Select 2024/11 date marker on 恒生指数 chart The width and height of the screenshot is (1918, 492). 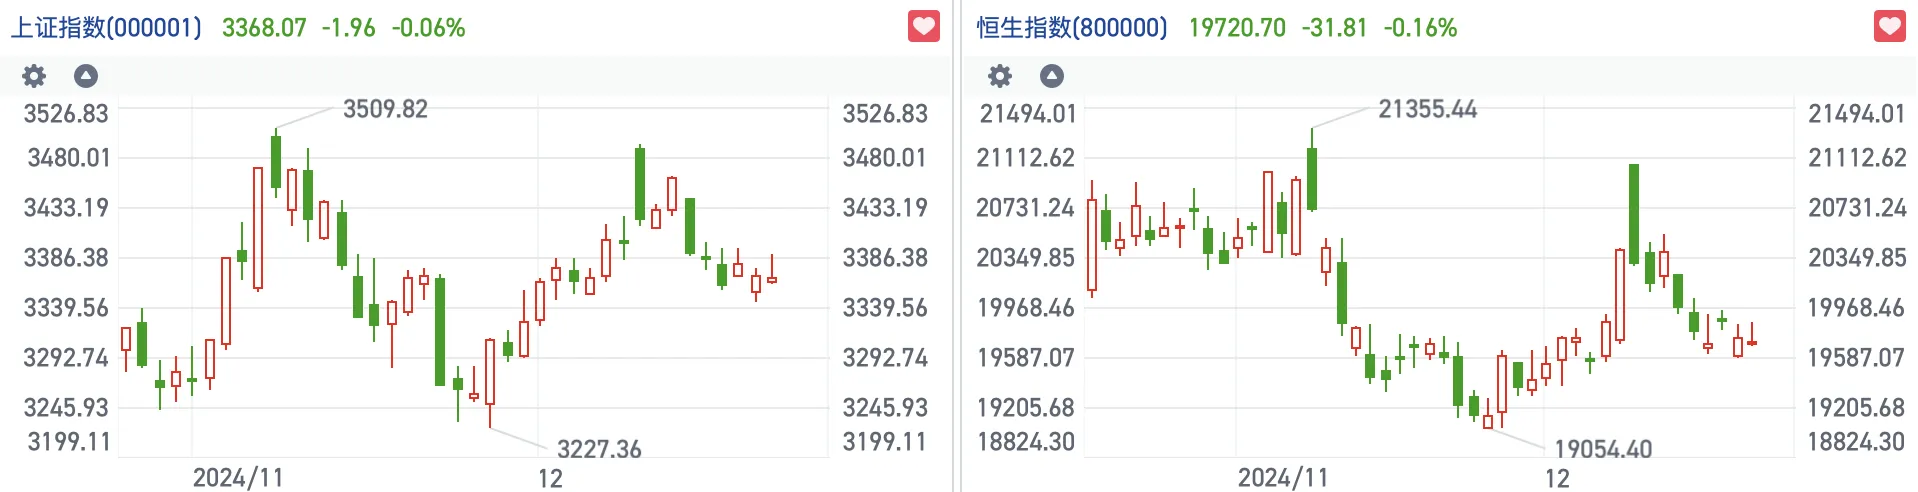1283,477
